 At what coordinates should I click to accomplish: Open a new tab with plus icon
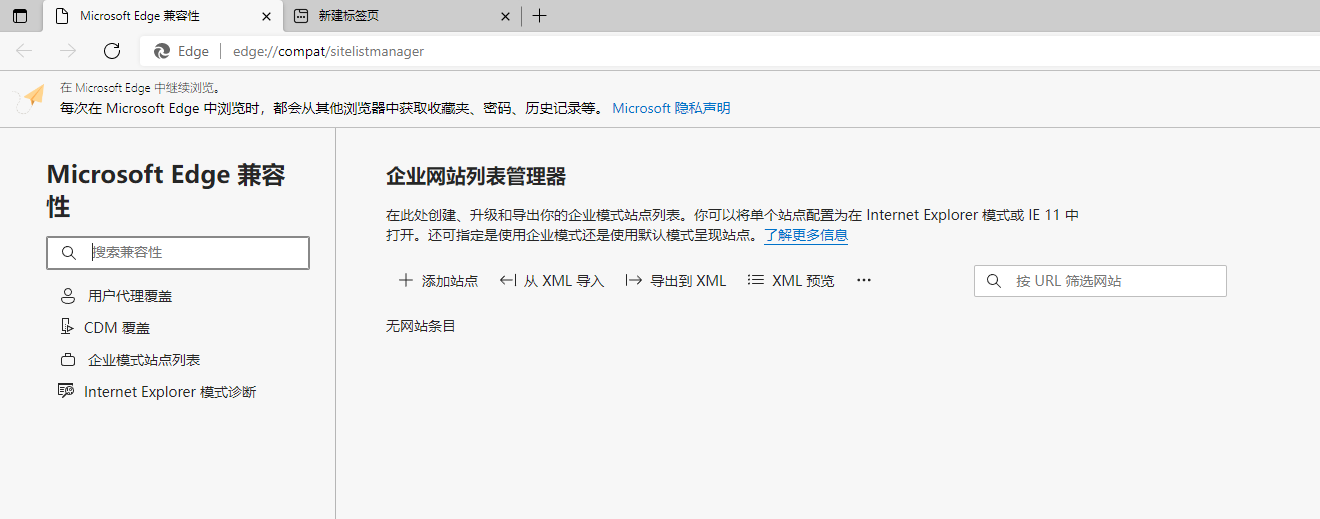click(539, 16)
